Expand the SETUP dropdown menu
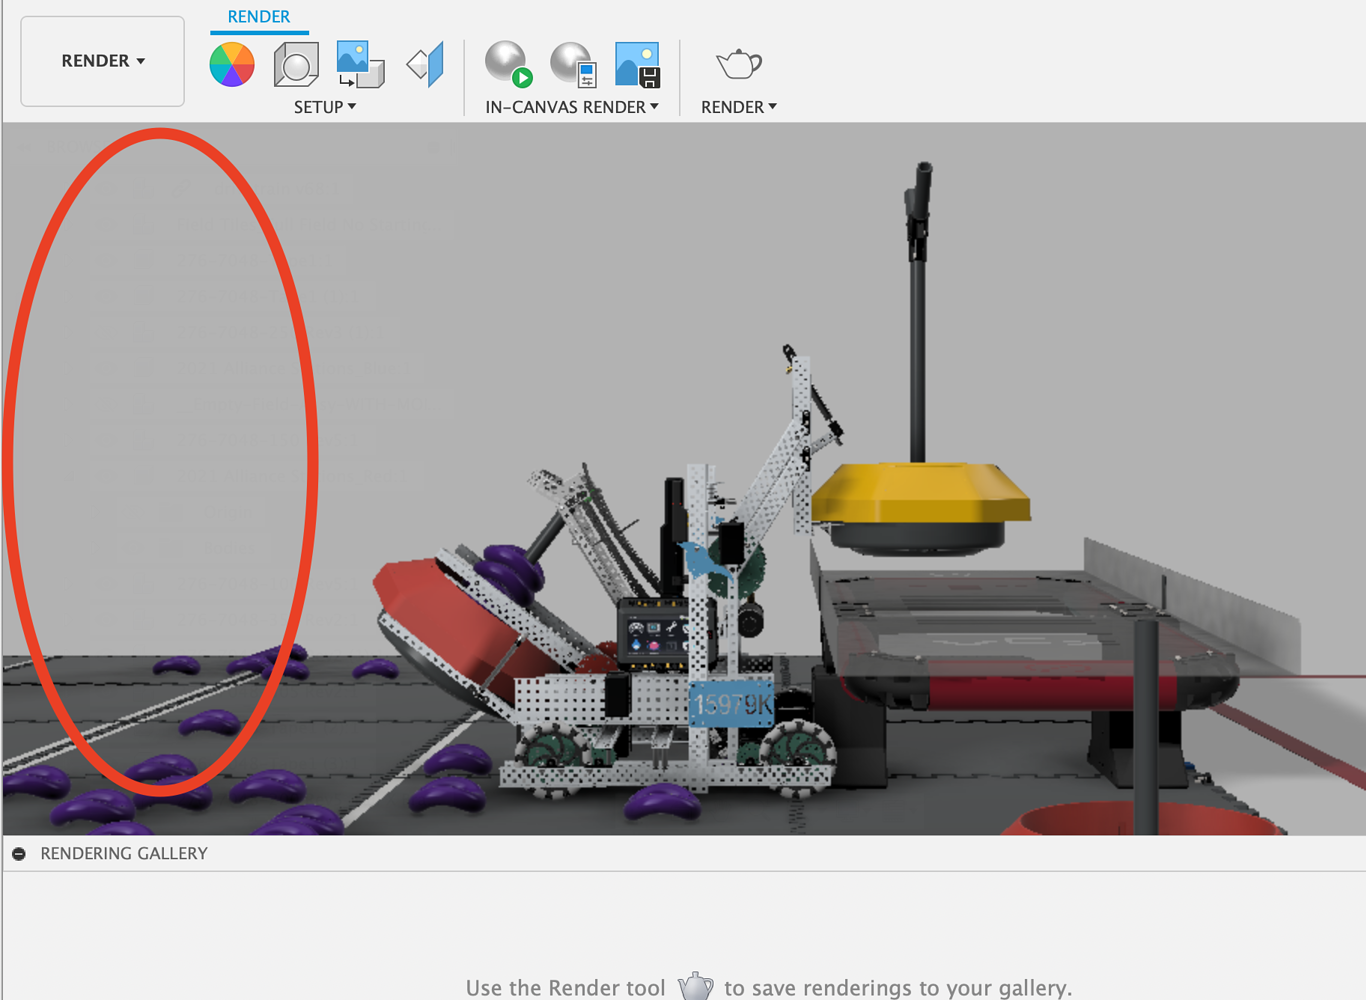The height and width of the screenshot is (1000, 1366). pos(325,107)
